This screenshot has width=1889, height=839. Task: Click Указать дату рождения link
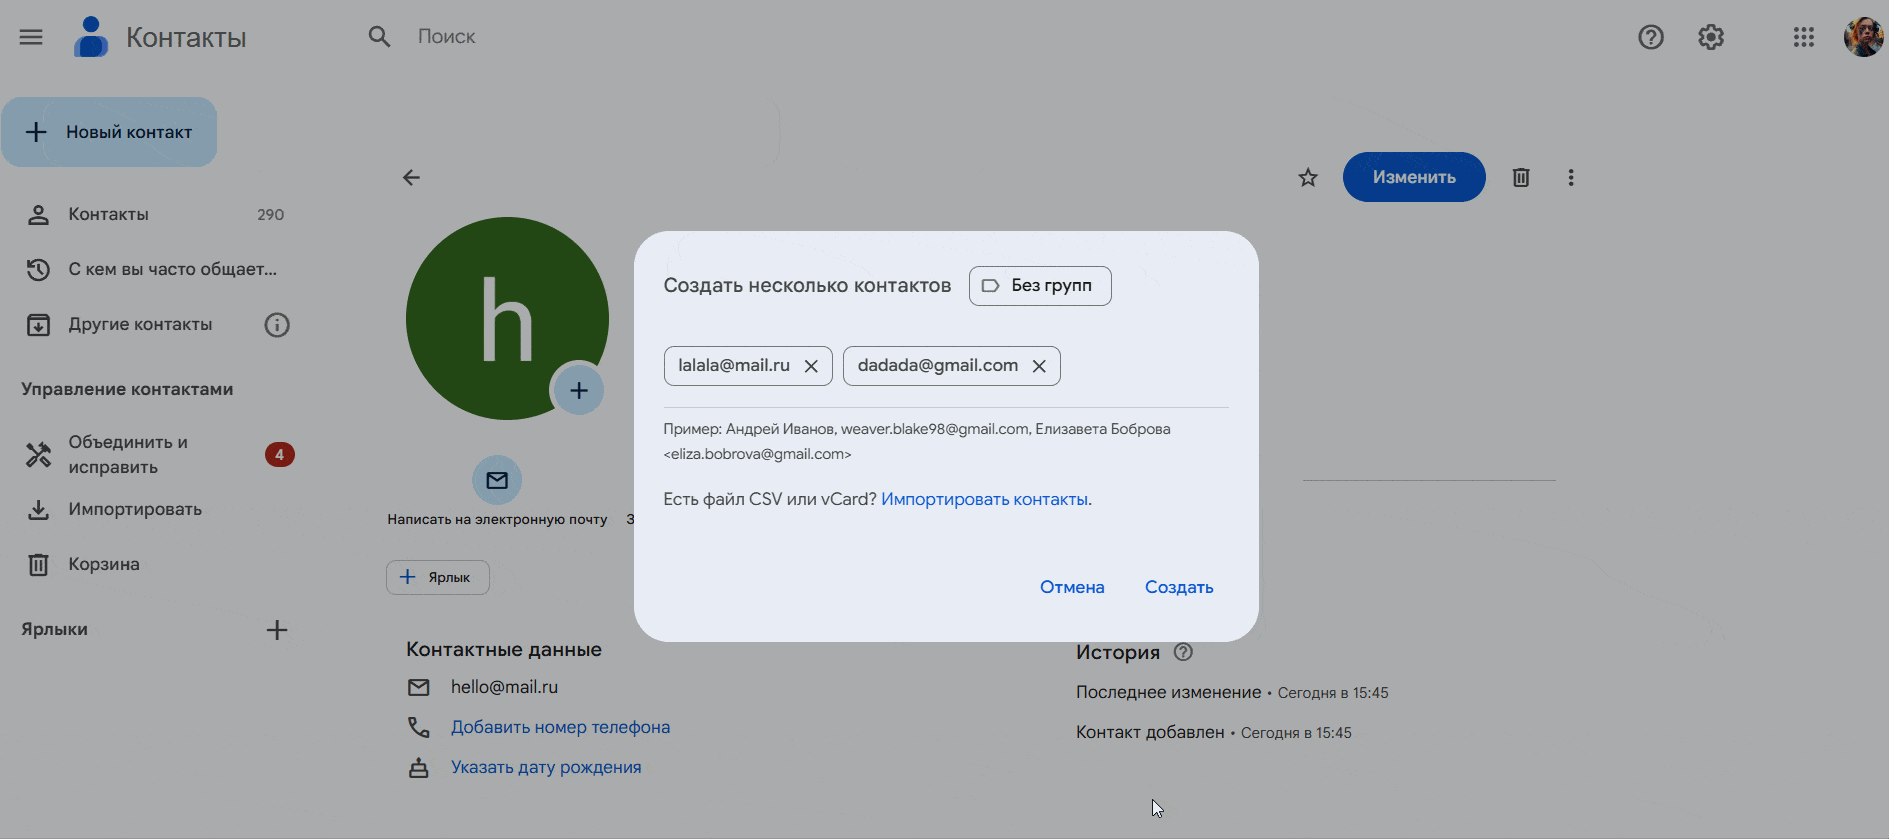coord(546,767)
